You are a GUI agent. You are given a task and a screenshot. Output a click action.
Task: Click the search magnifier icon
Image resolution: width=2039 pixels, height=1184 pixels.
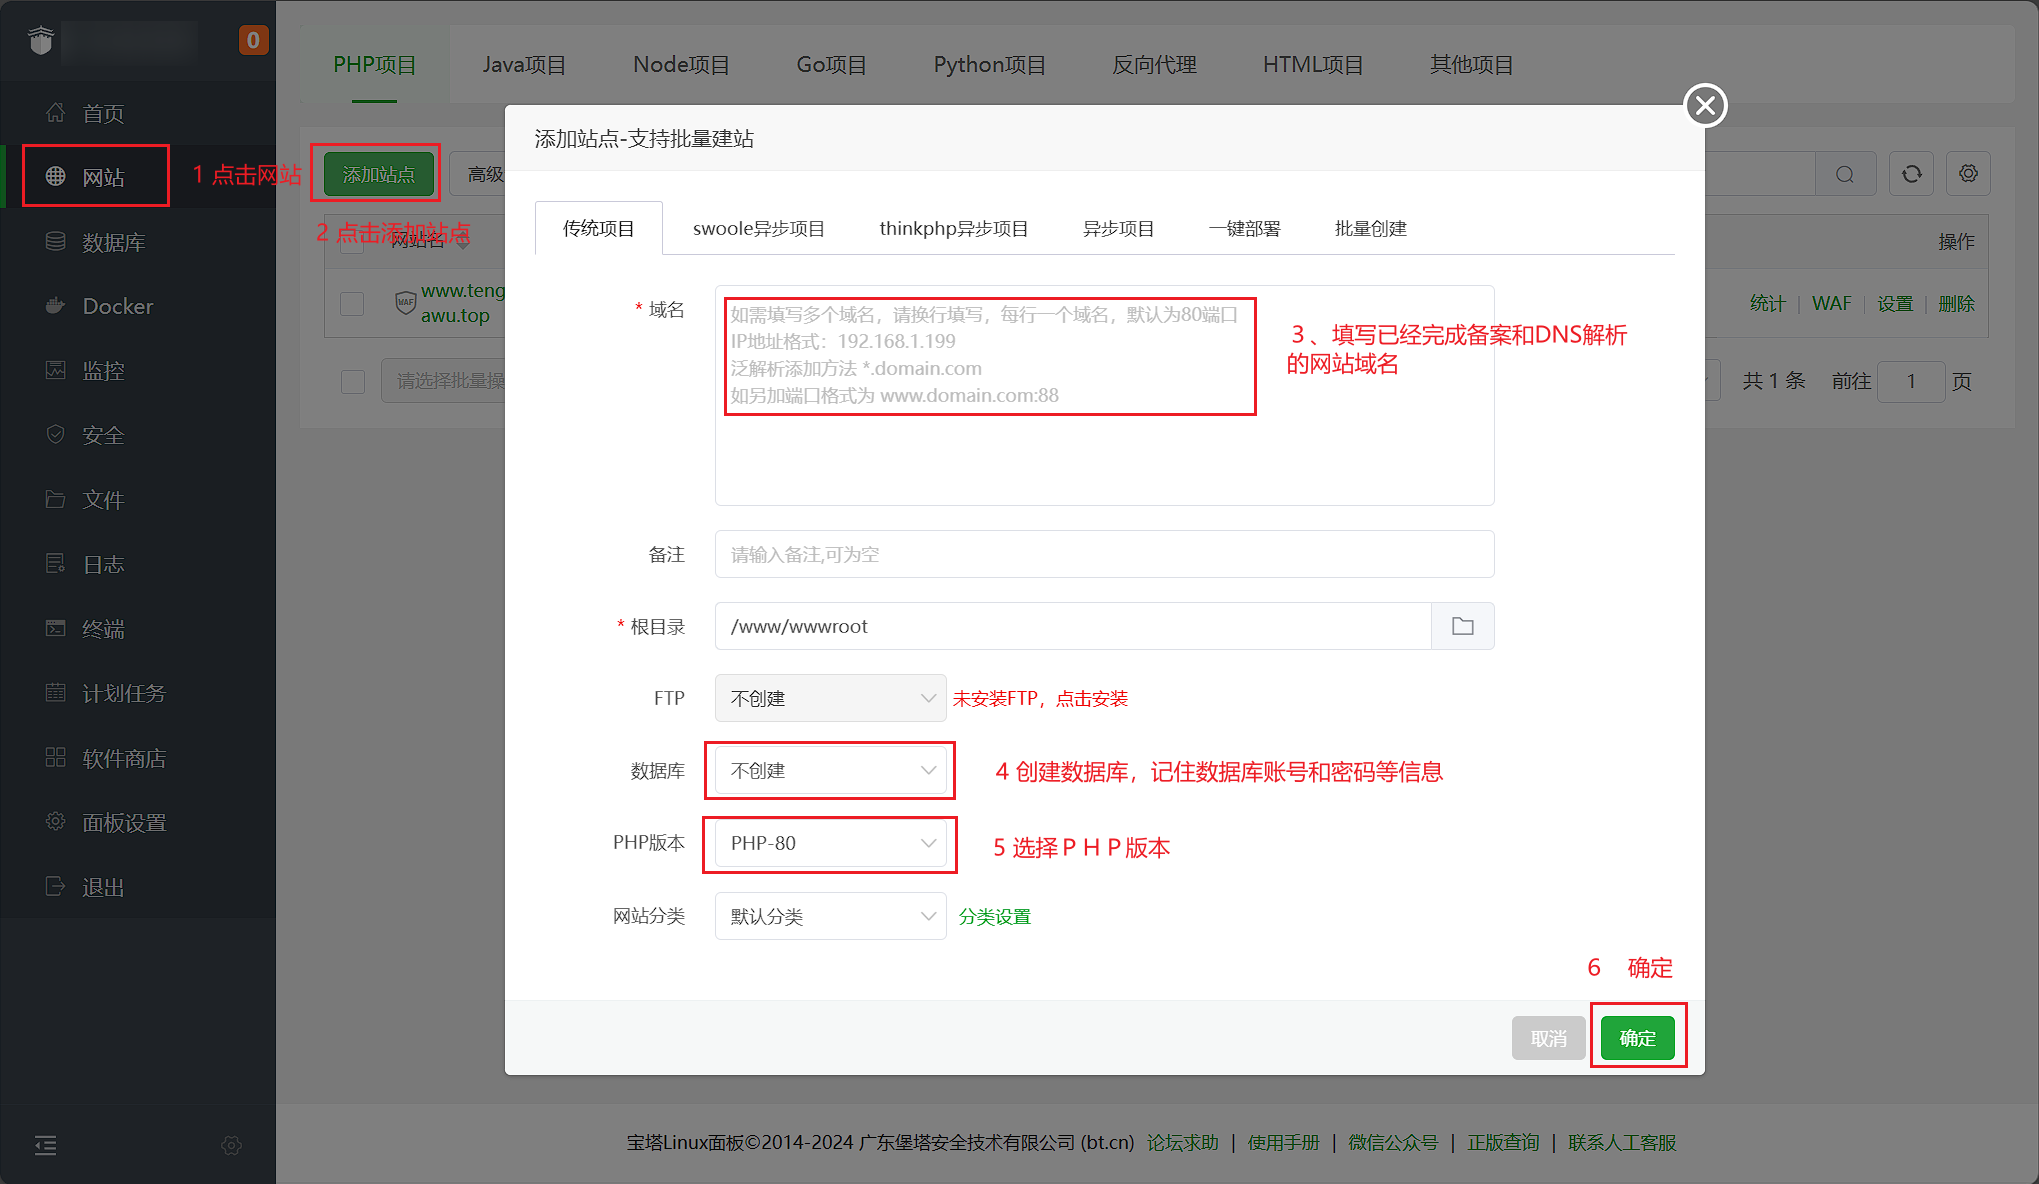click(x=1844, y=174)
